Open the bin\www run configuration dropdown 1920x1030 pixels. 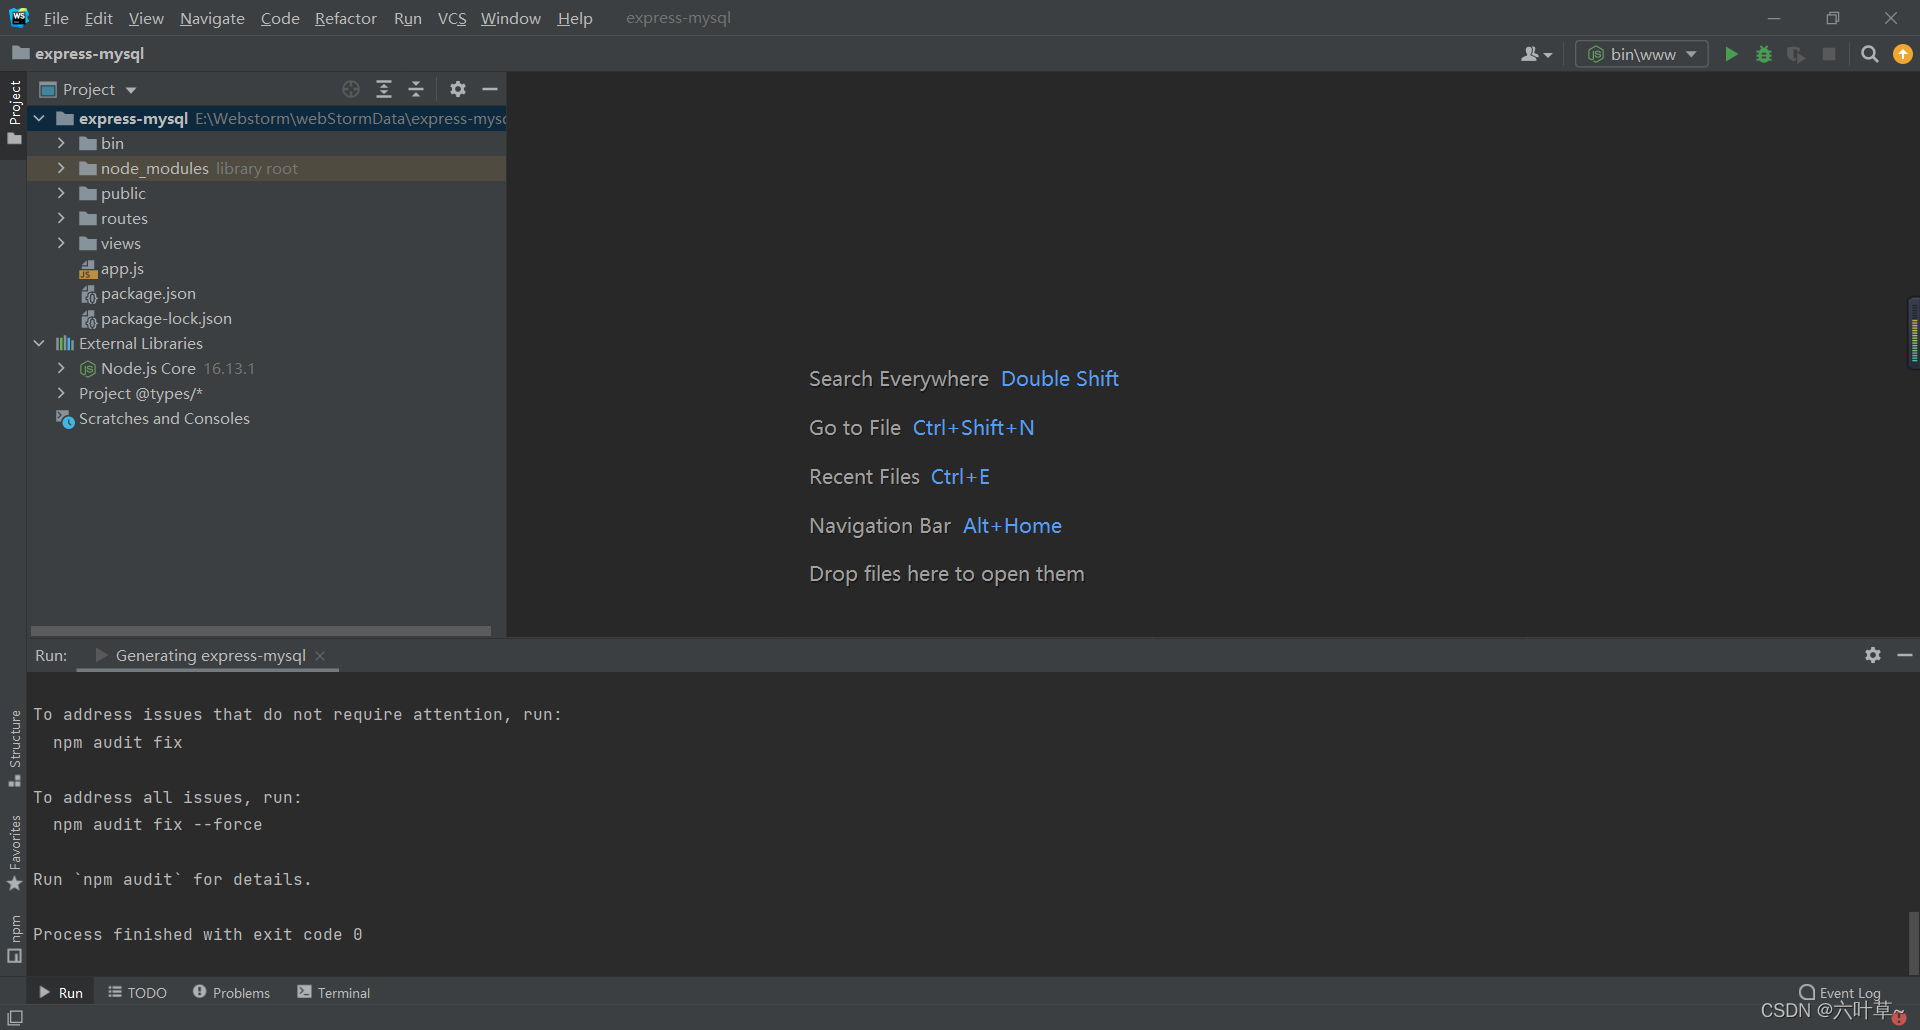point(1642,54)
